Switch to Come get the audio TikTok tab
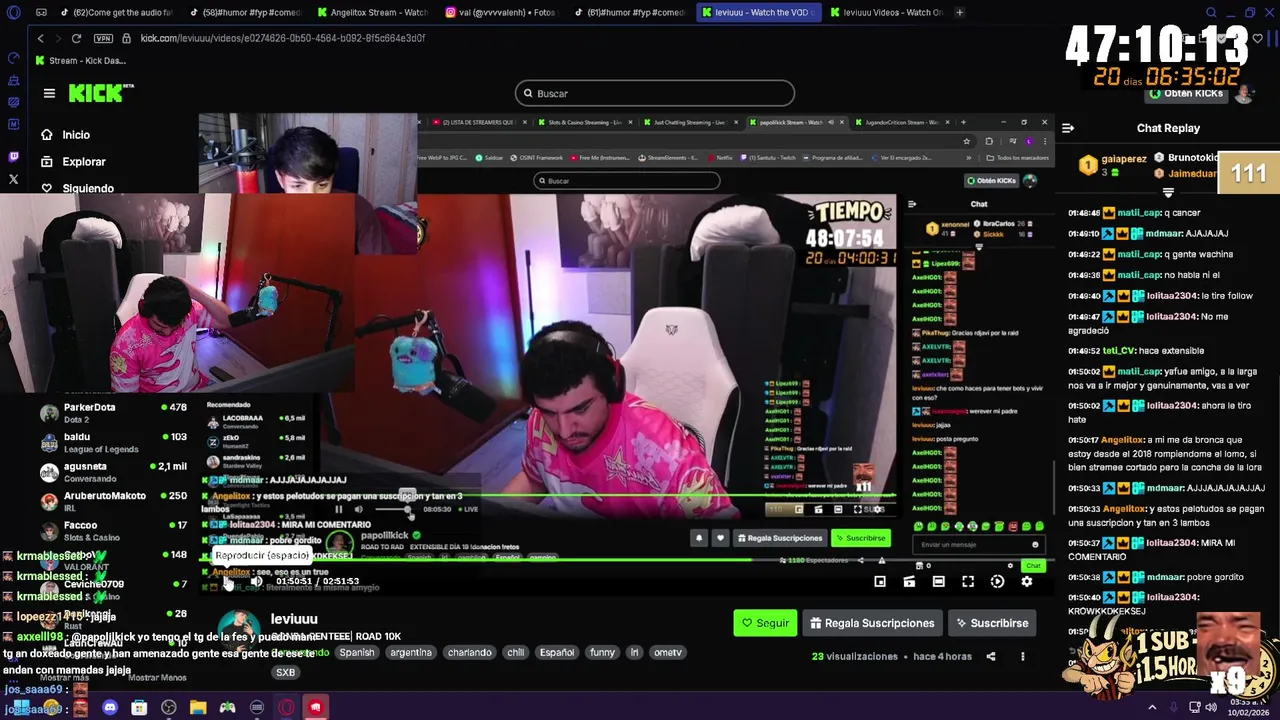 [116, 12]
